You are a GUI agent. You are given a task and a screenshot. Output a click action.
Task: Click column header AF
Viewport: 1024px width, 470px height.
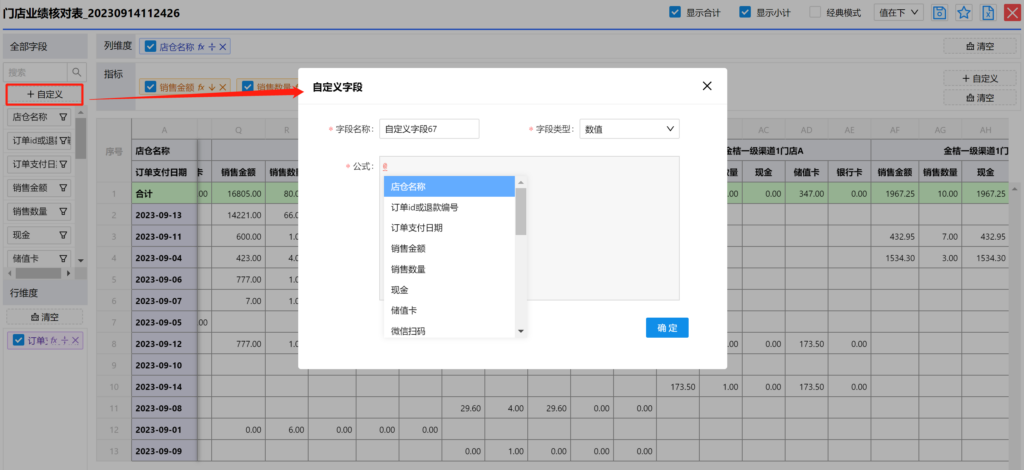[x=895, y=131]
